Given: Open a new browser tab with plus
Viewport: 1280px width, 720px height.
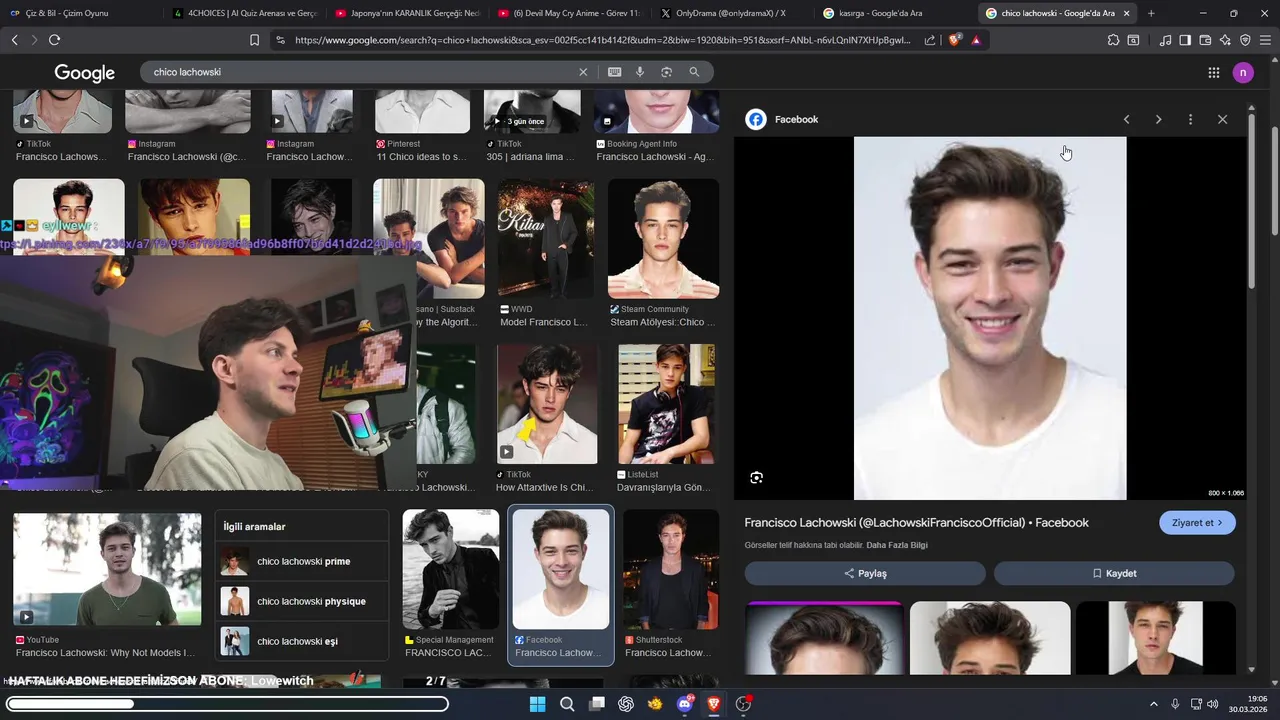Looking at the screenshot, I should tap(1151, 13).
